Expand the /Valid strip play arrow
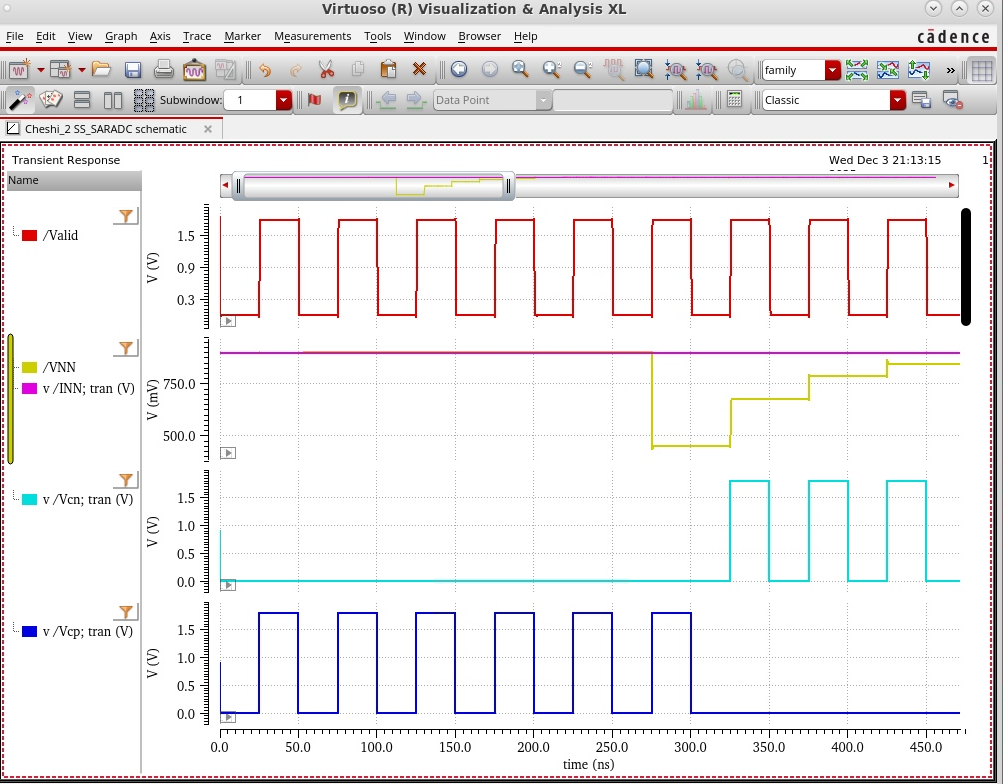 coord(228,321)
